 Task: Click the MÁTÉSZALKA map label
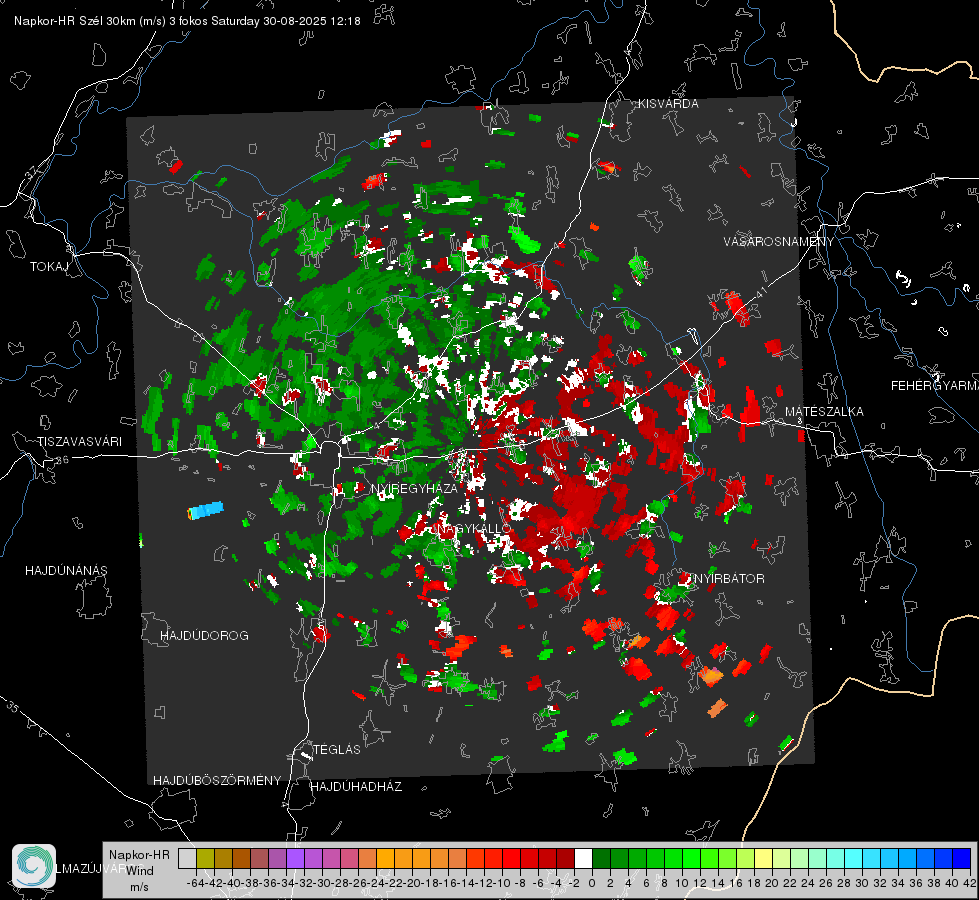point(824,412)
